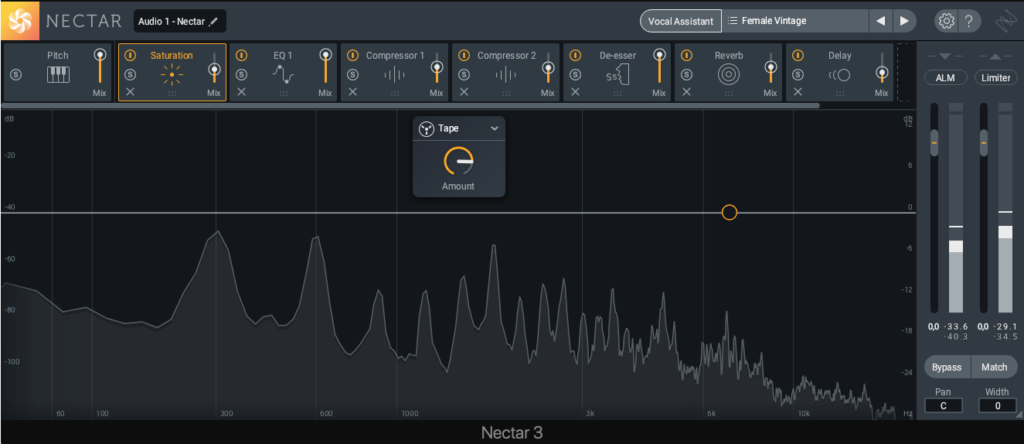Select the Saturation module sunburst icon
The height and width of the screenshot is (444, 1024).
pyautogui.click(x=172, y=76)
